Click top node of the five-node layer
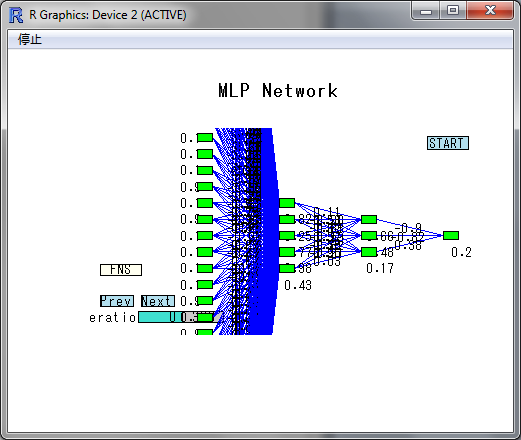Viewport: 521px width, 440px height. pyautogui.click(x=287, y=203)
